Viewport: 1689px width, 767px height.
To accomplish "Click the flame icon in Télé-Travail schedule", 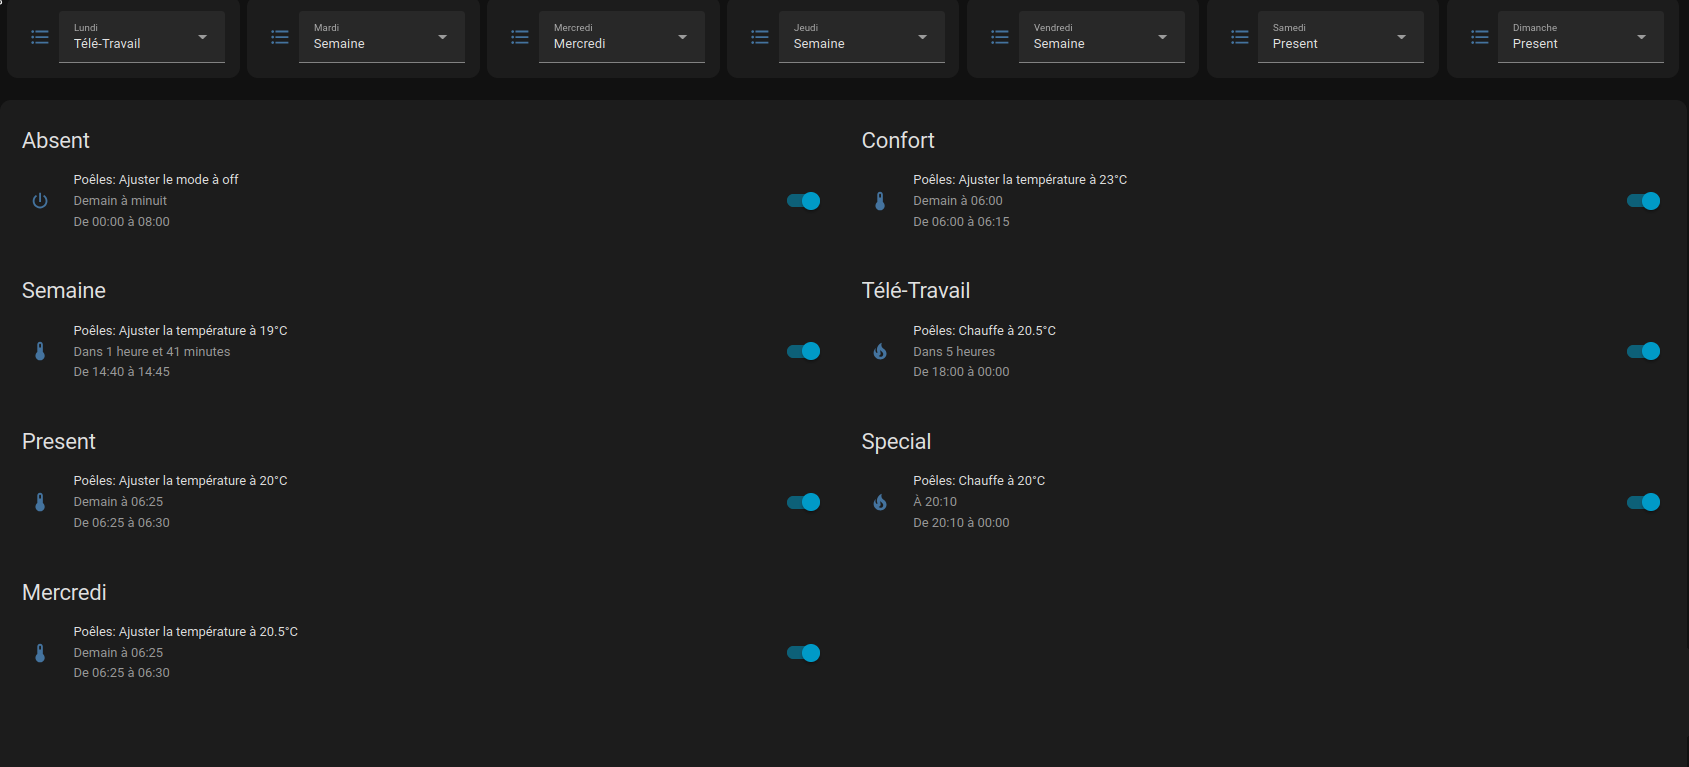I will (x=880, y=351).
